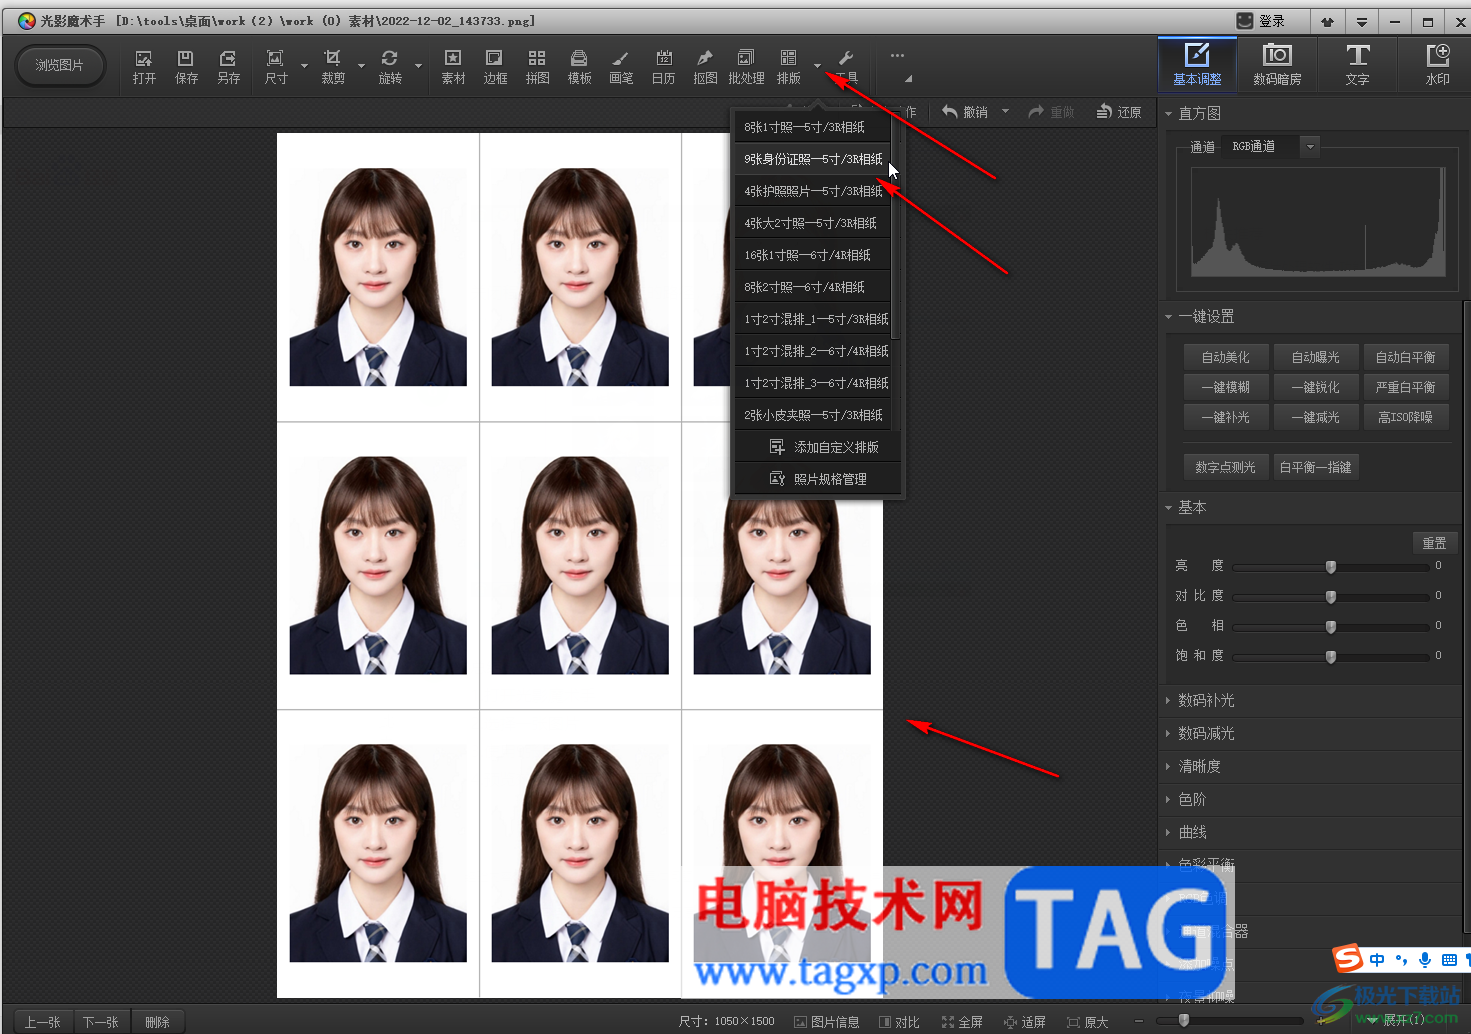
Task: Open the 模板 template tool
Action: (x=579, y=66)
